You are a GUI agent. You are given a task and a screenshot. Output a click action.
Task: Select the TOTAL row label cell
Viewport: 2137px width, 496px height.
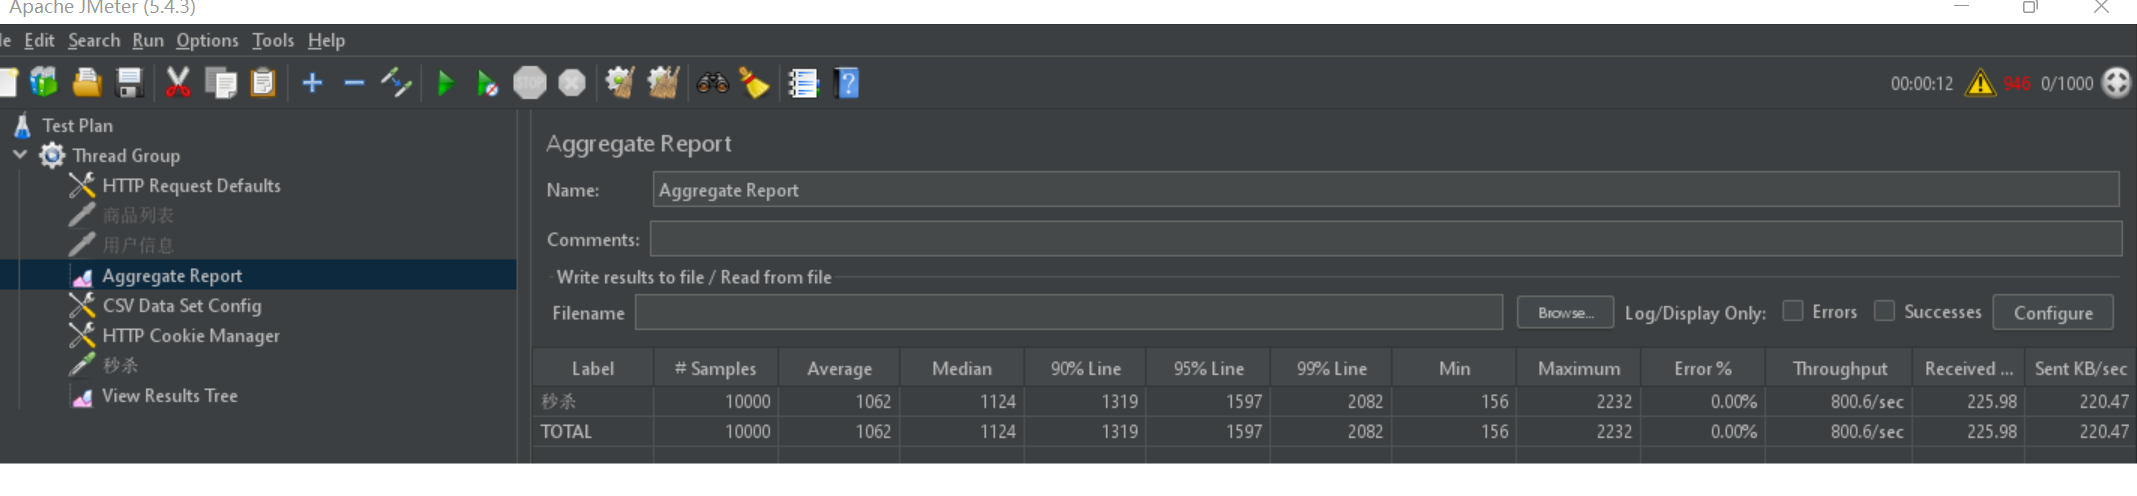[x=593, y=431]
